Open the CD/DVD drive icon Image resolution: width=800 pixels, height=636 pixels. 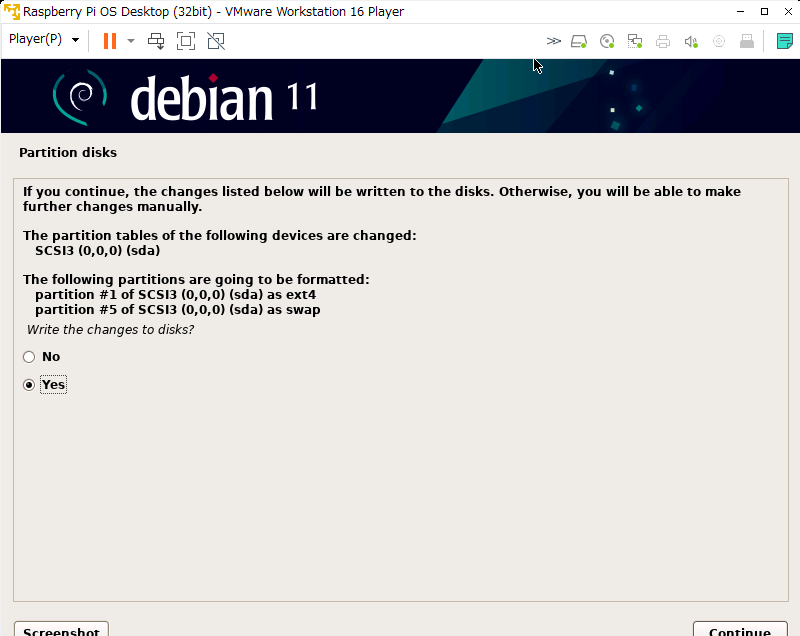point(607,41)
